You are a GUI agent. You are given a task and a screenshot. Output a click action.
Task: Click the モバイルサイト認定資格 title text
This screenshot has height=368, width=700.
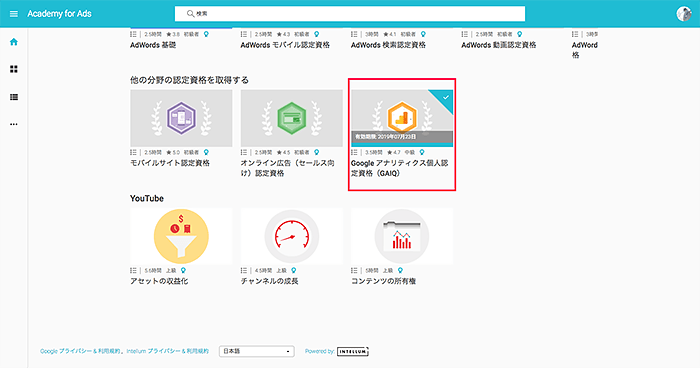pos(170,163)
